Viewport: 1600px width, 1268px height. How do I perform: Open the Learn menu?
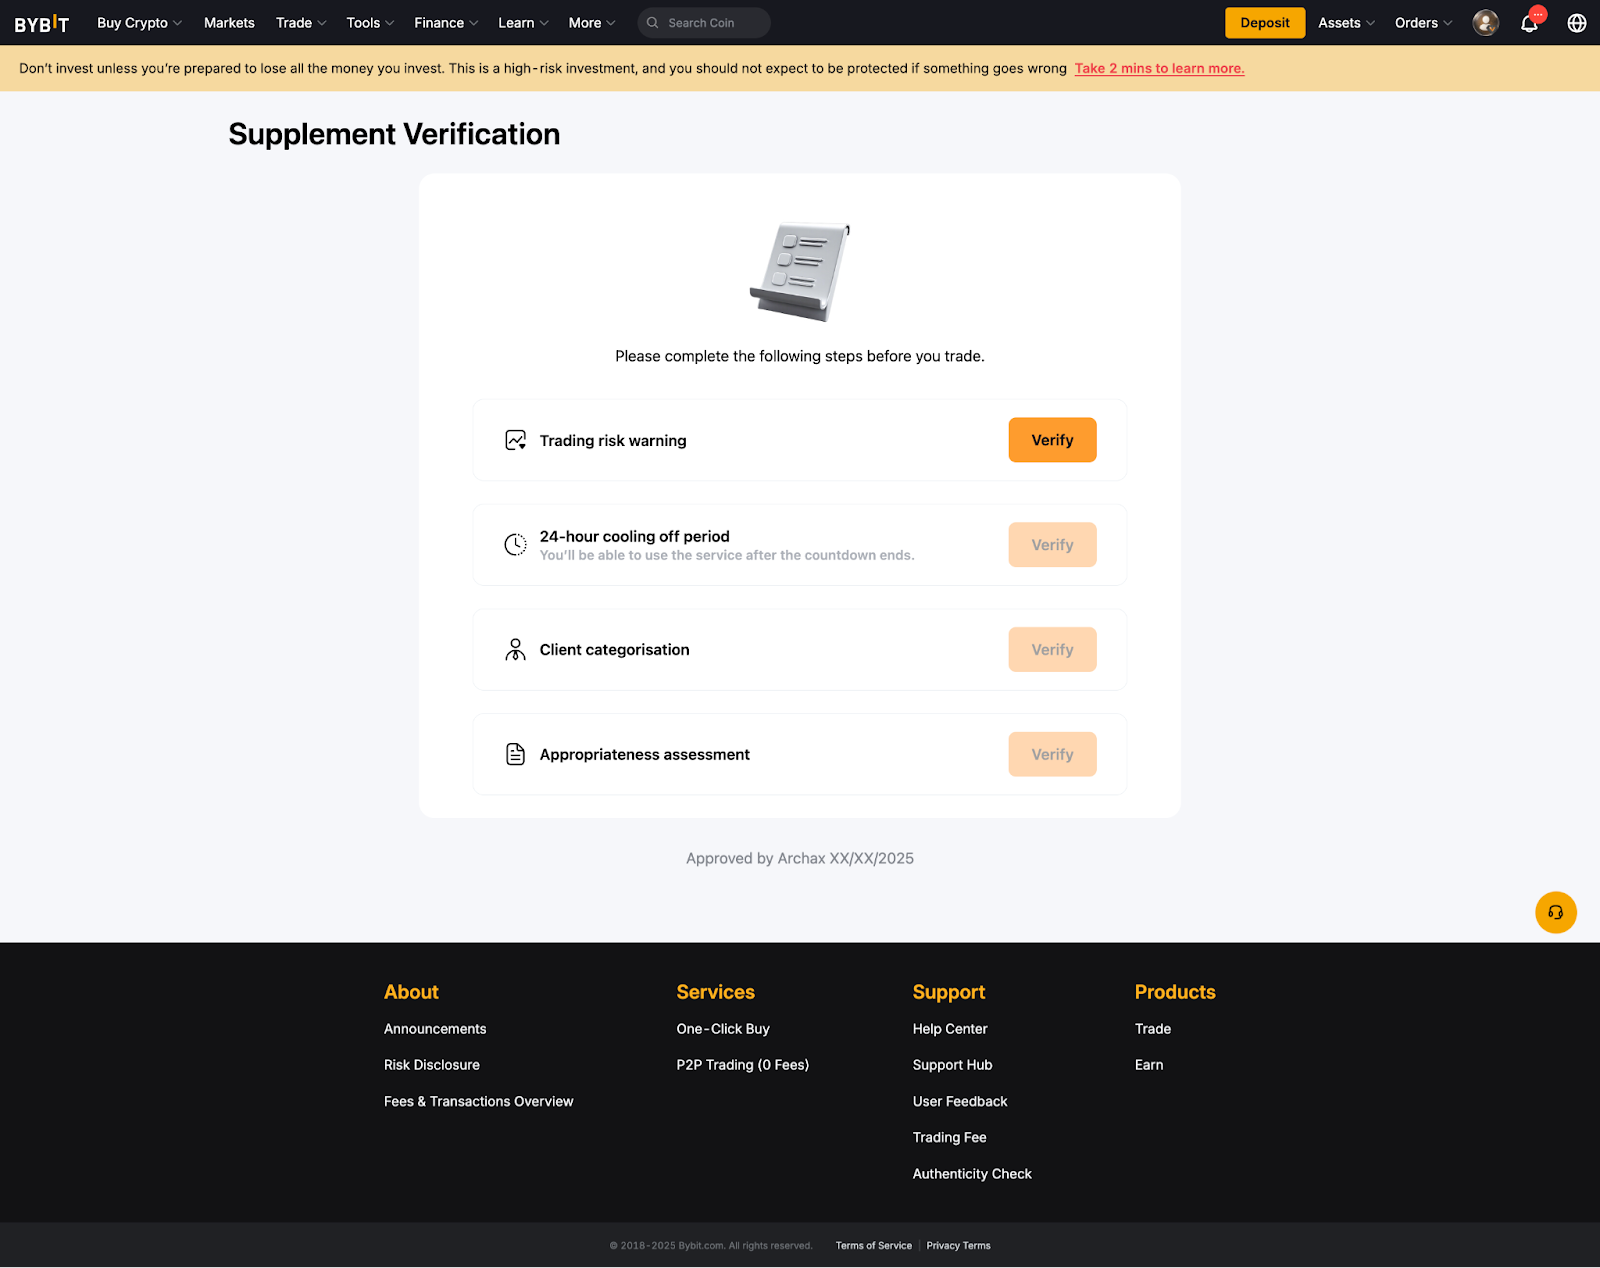tap(523, 23)
